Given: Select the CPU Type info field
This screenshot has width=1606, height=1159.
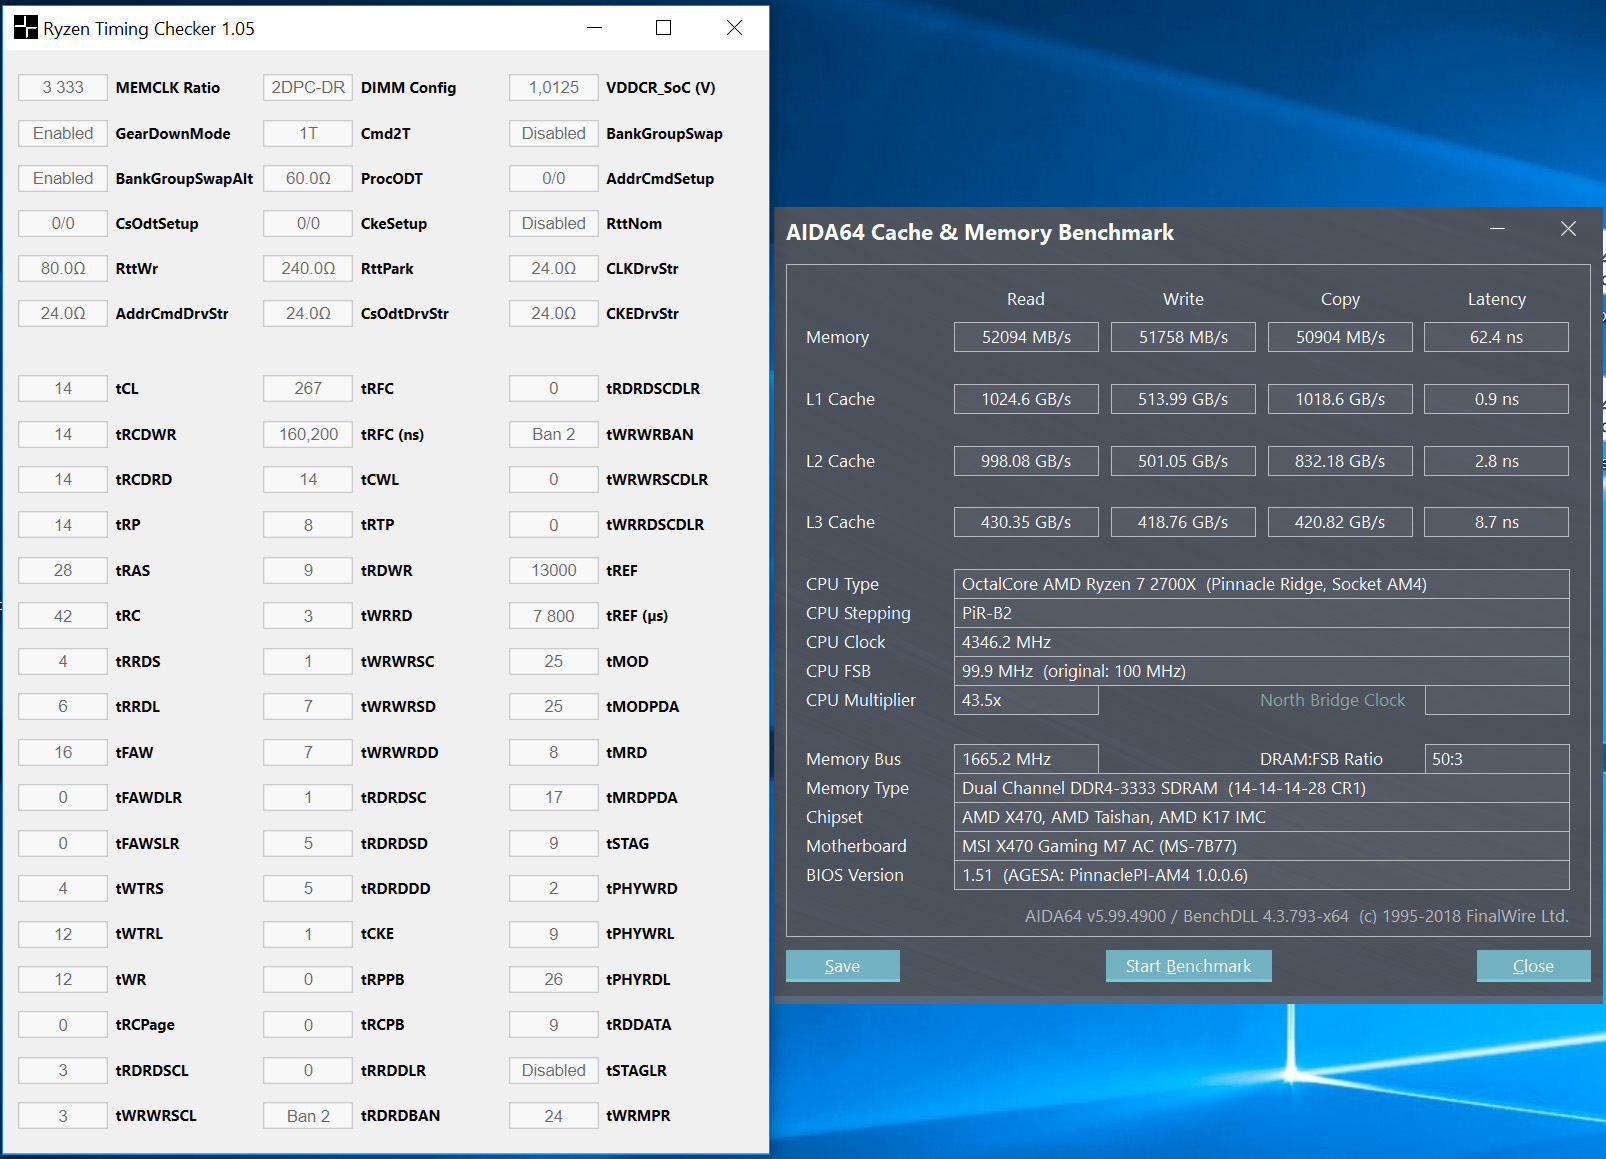Looking at the screenshot, I should click(1262, 584).
